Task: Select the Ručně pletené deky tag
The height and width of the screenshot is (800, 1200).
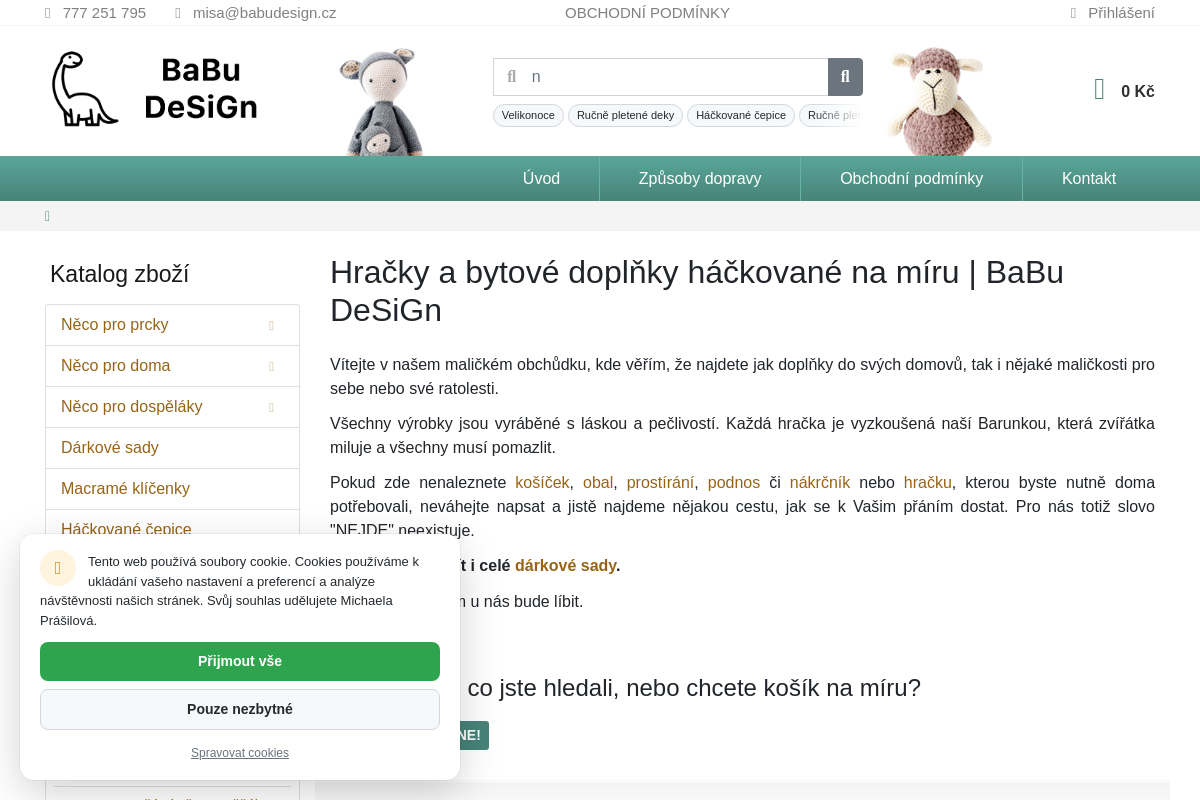Action: (625, 115)
